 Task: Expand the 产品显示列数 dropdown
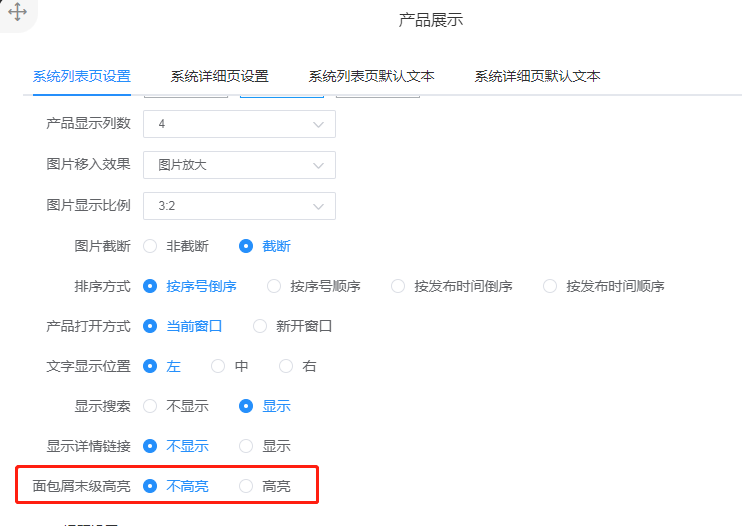pos(239,124)
